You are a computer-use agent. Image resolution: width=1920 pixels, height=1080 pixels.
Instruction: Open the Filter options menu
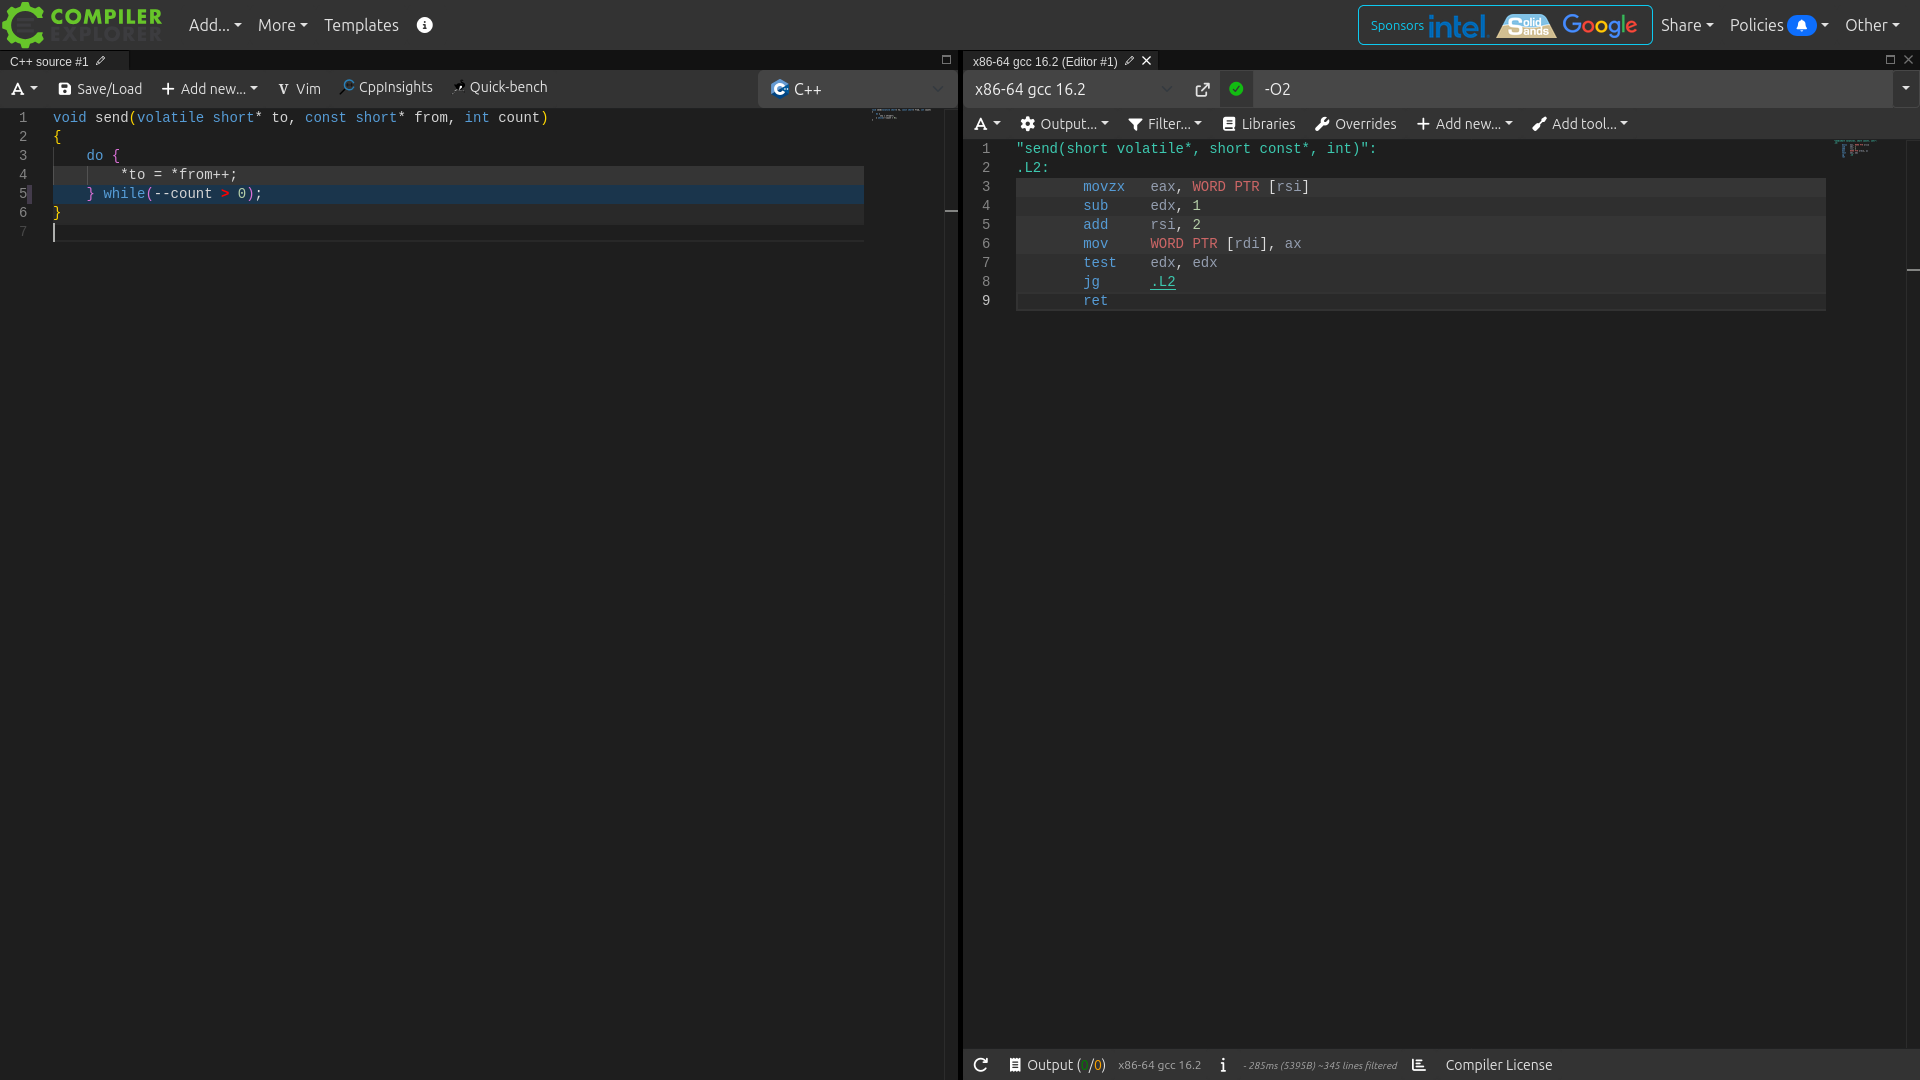tap(1165, 124)
